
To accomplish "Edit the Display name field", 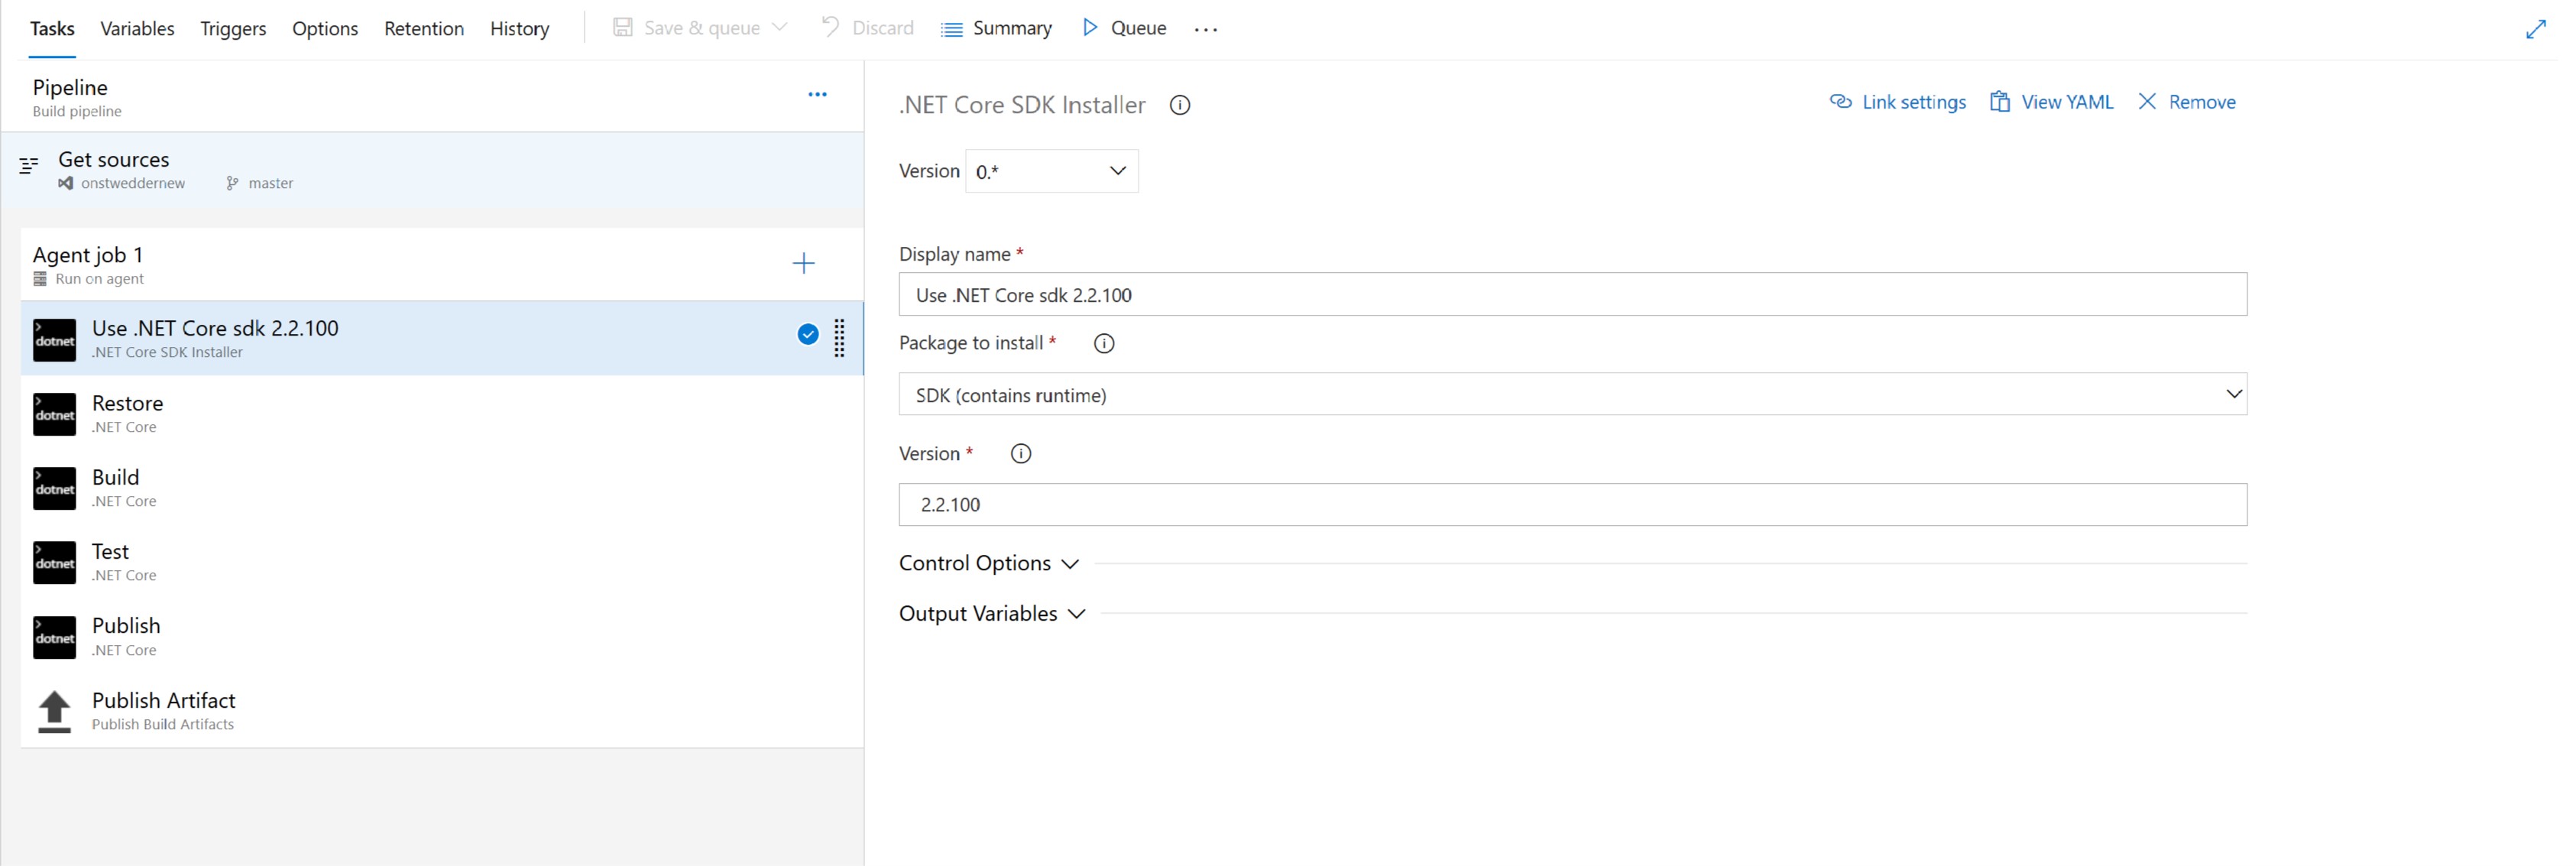I will 1572,294.
